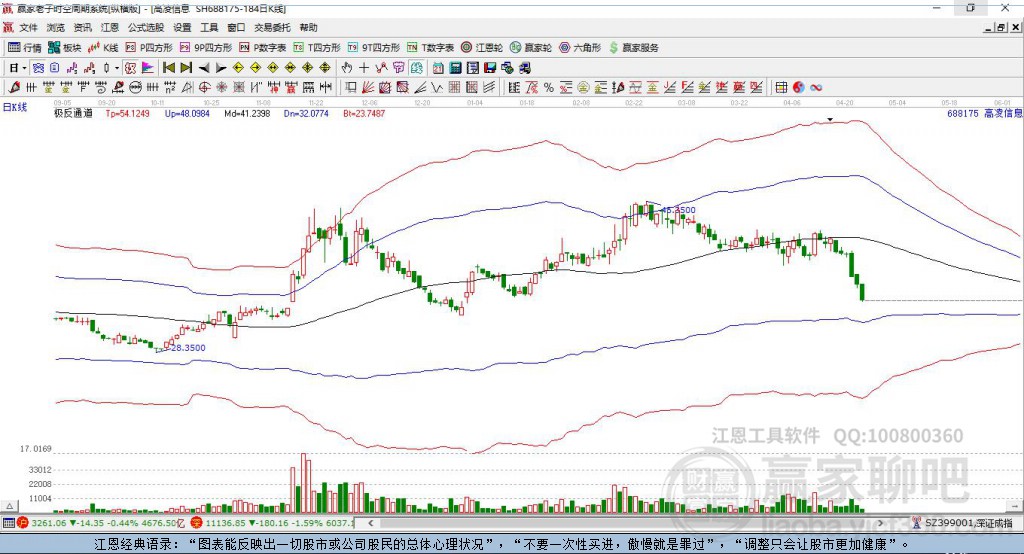Open the 交易委托 menu
The width and height of the screenshot is (1024, 554).
pyautogui.click(x=272, y=27)
